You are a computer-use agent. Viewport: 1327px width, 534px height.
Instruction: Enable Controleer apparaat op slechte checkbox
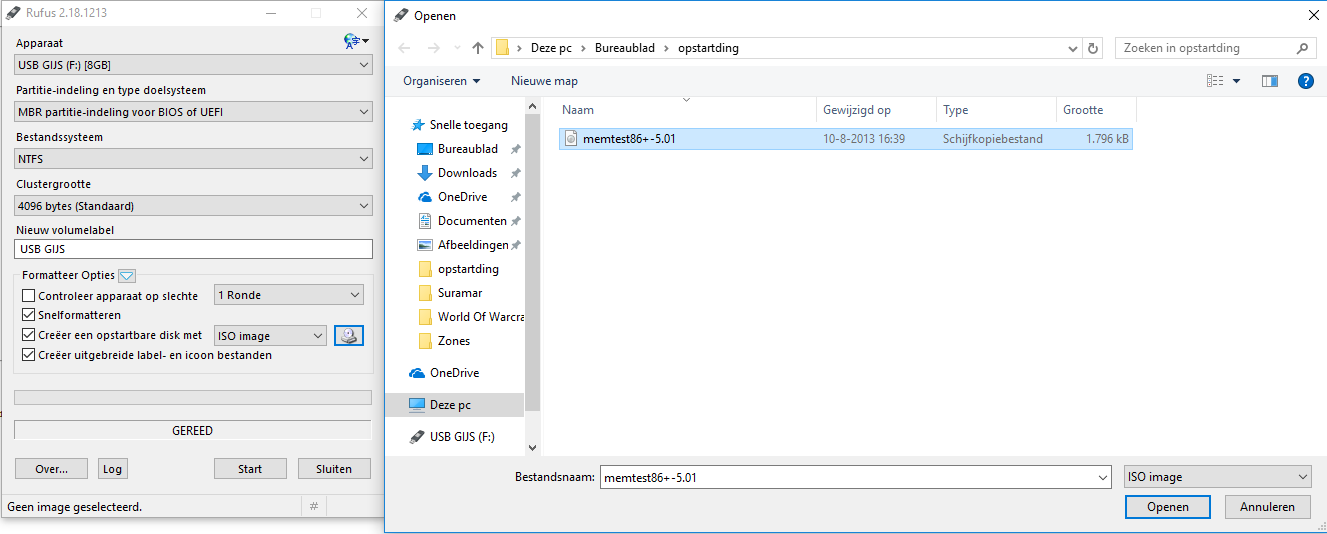pyautogui.click(x=29, y=296)
